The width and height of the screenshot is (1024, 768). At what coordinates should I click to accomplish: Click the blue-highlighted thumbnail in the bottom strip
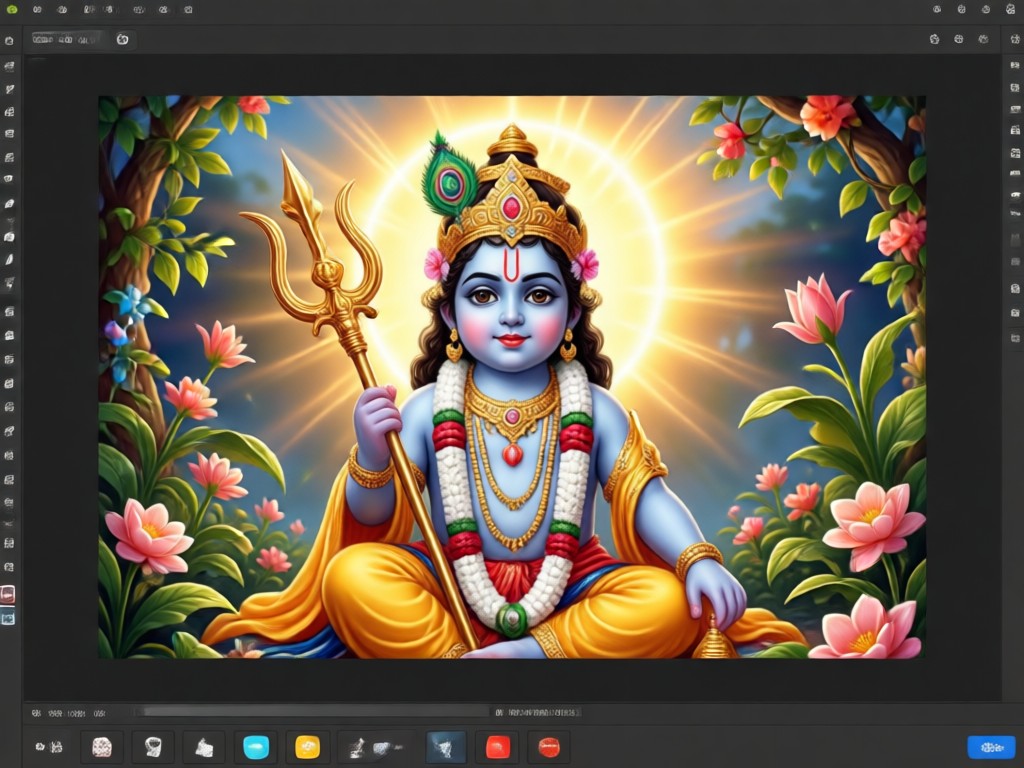(446, 746)
